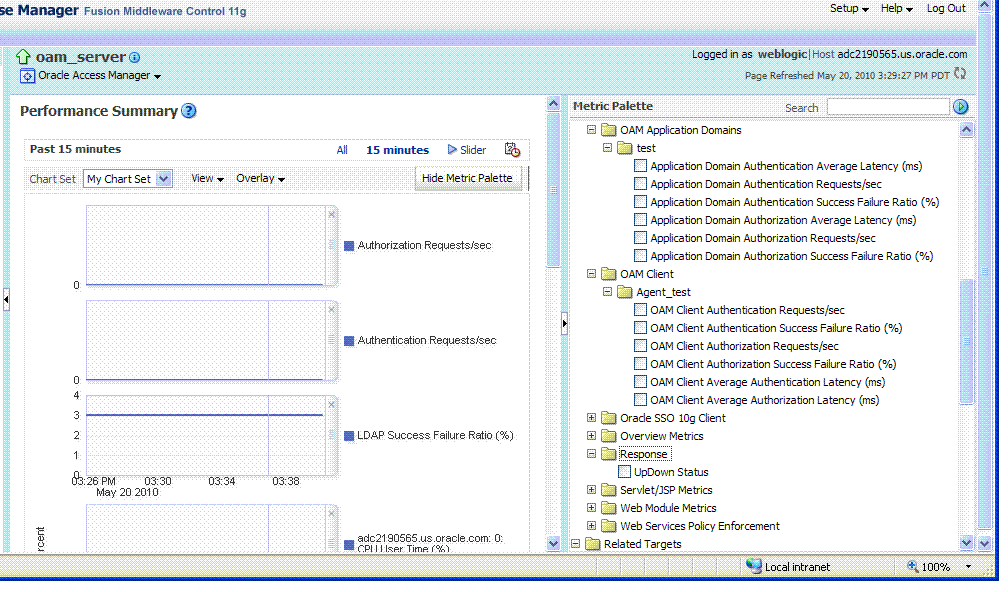Image resolution: width=1008 pixels, height=592 pixels.
Task: Click the Log Out link
Action: point(946,8)
